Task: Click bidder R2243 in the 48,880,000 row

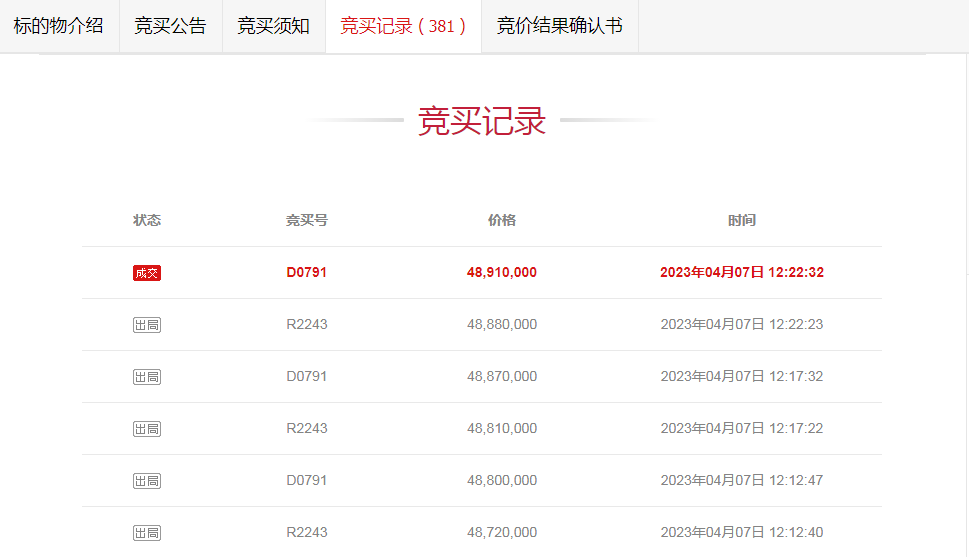Action: (x=307, y=325)
